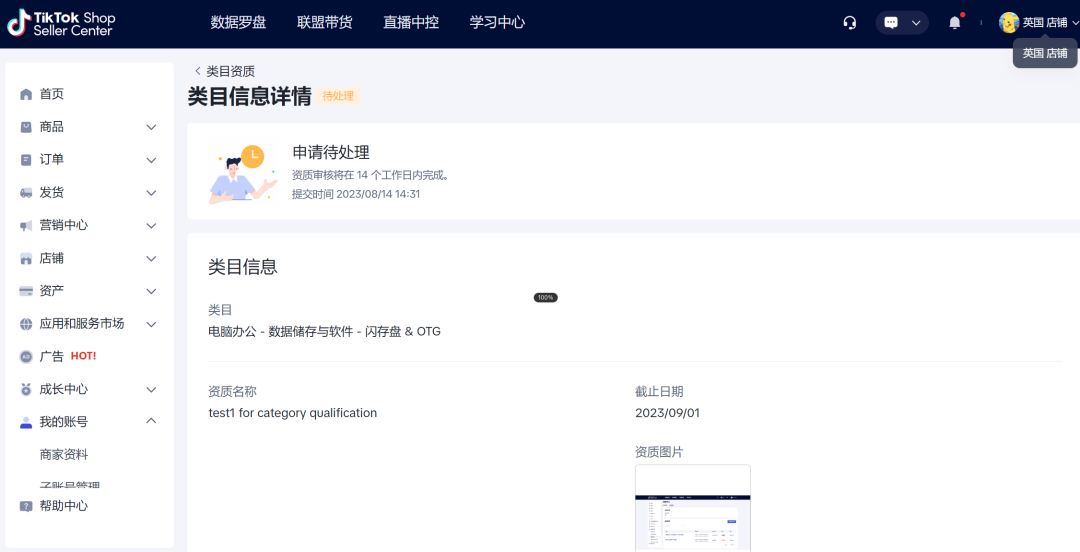Expand the 应用和服务市场 chevron
Viewport: 1080px width, 552px height.
(x=152, y=324)
